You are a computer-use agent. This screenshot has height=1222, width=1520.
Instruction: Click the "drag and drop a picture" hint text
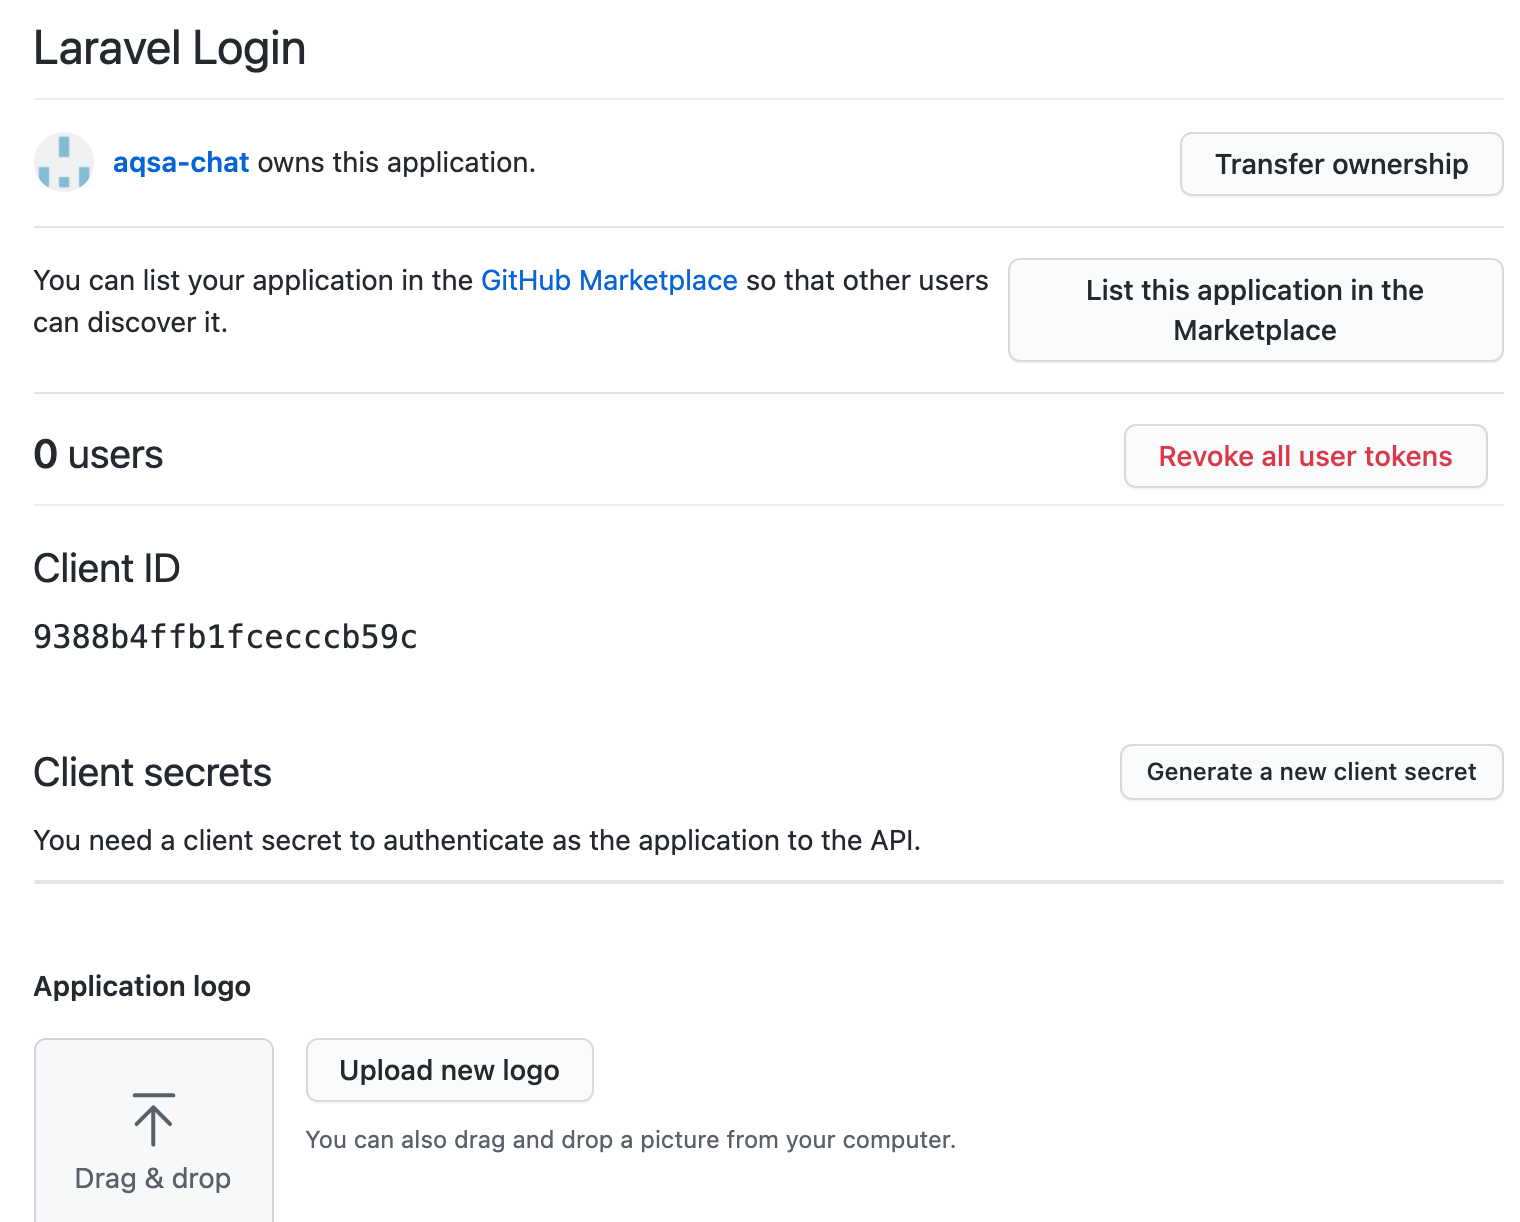[x=631, y=1140]
